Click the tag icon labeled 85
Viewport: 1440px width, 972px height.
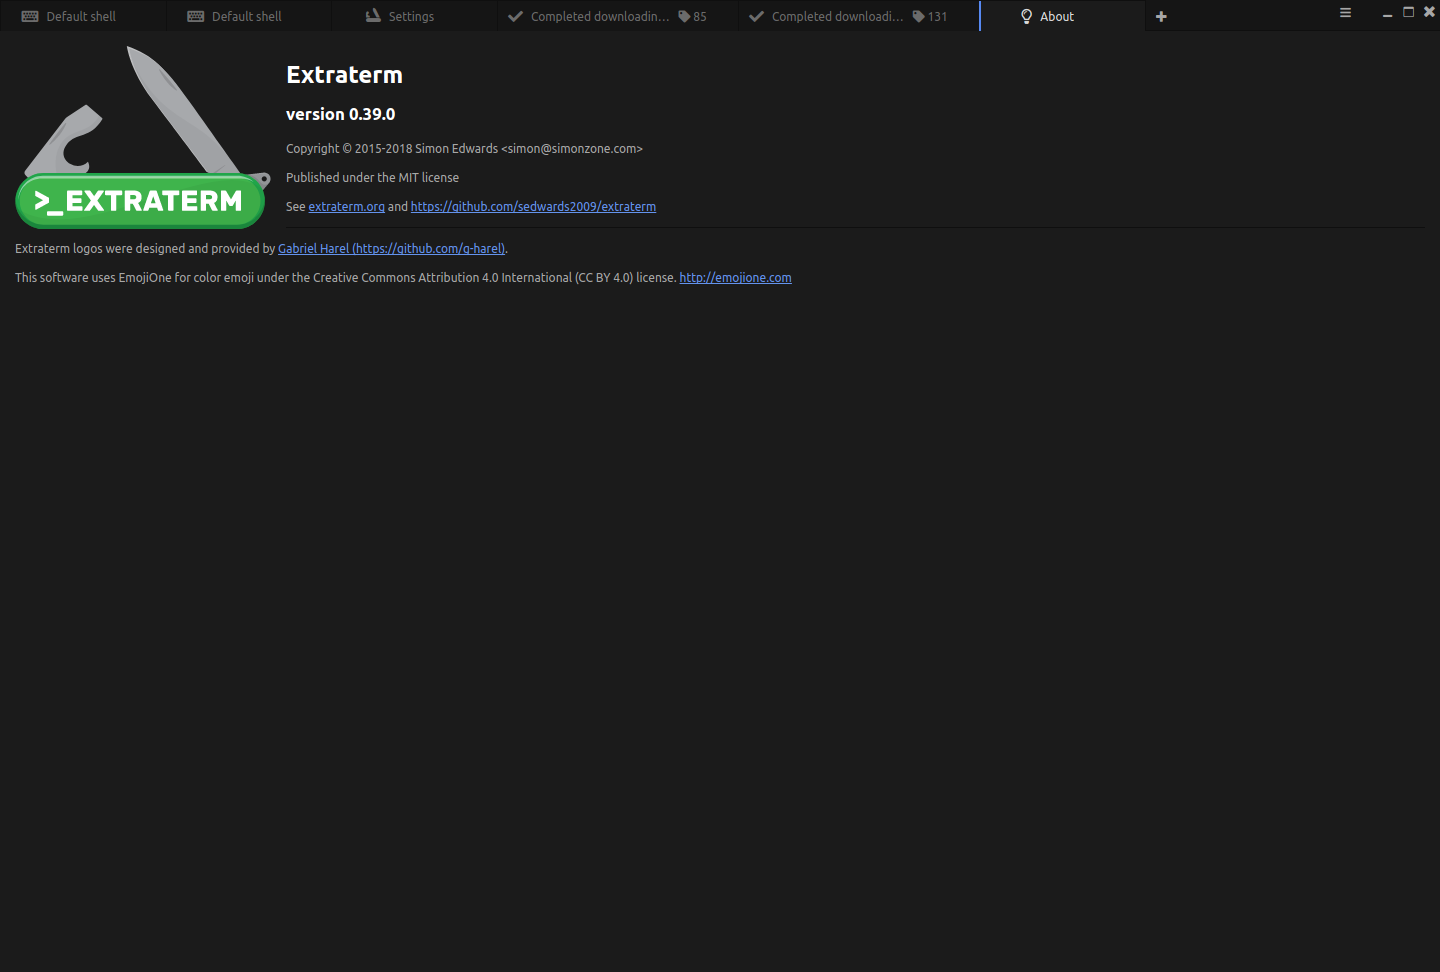tap(684, 16)
